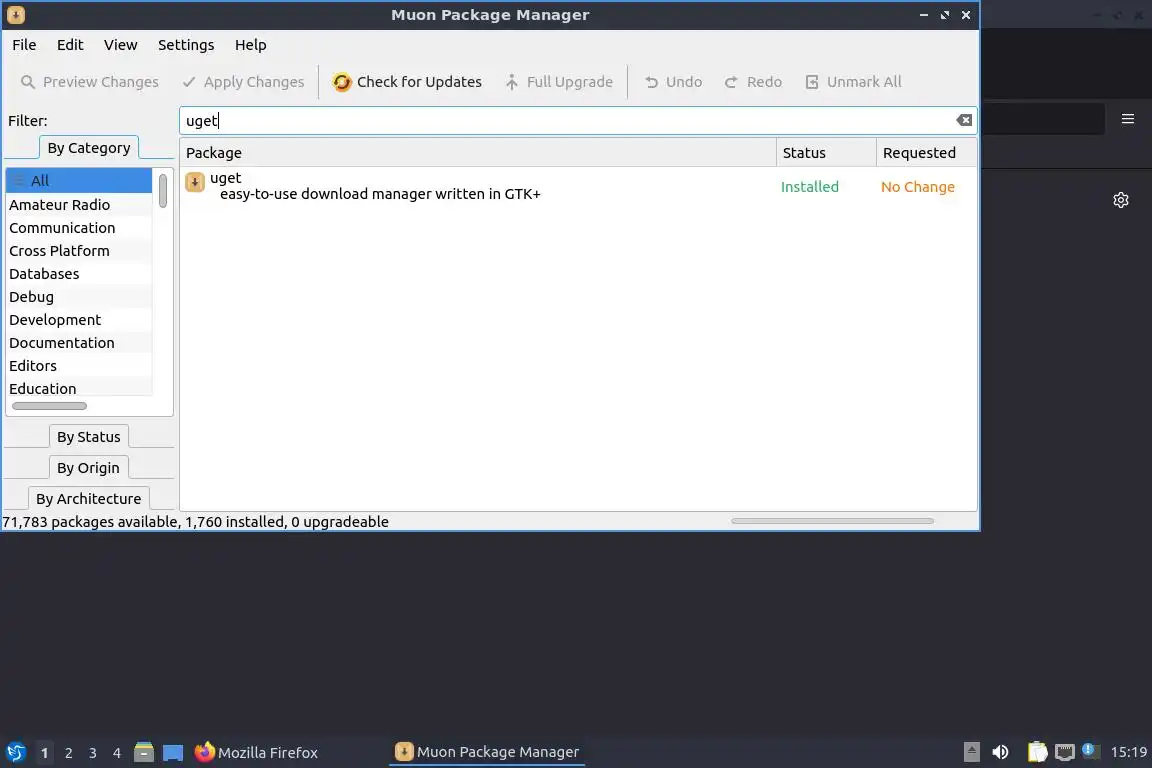1152x768 pixels.
Task: Click the No Change requested value
Action: pos(918,187)
